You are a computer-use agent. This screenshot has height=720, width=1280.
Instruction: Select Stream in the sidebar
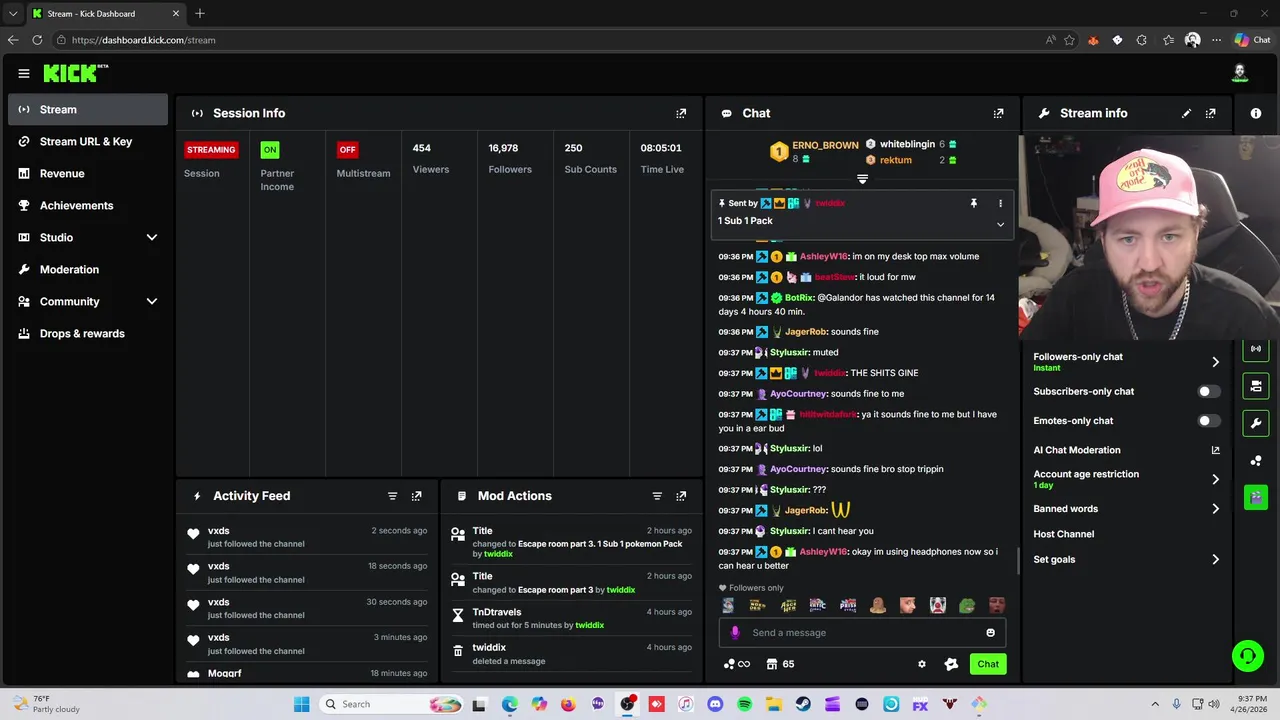pyautogui.click(x=88, y=109)
